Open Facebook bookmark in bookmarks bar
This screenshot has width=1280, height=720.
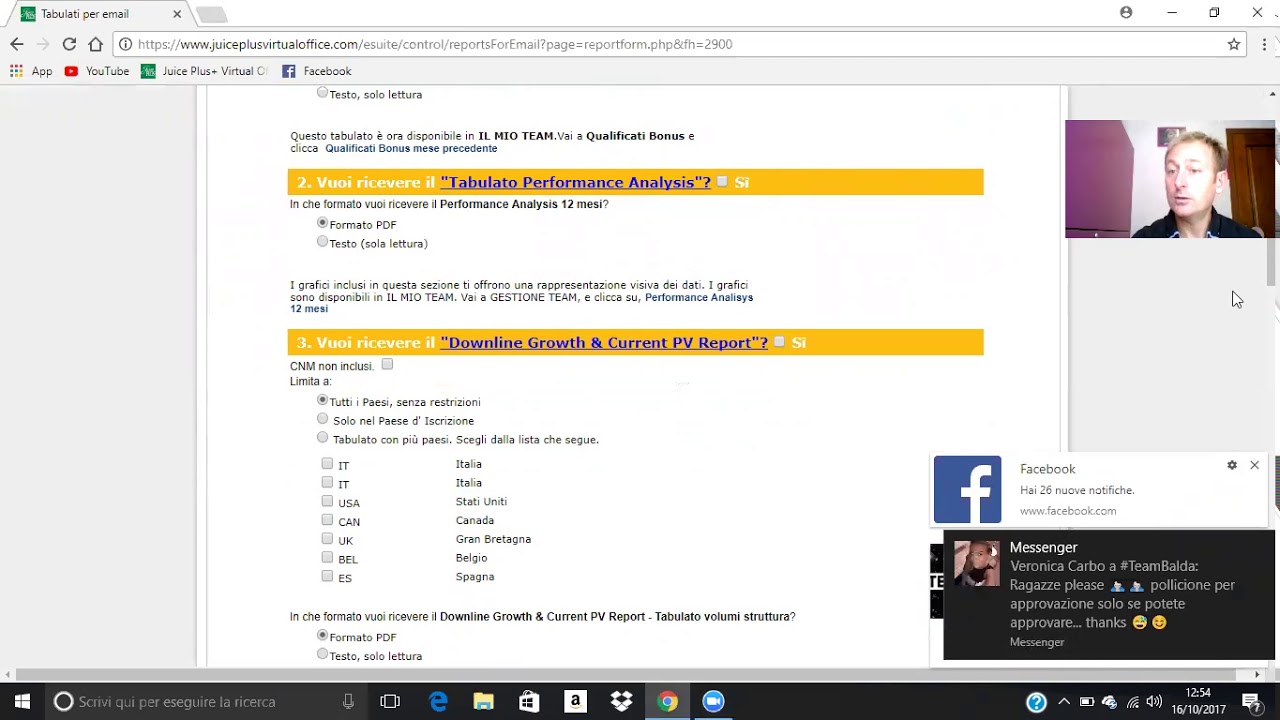[317, 71]
